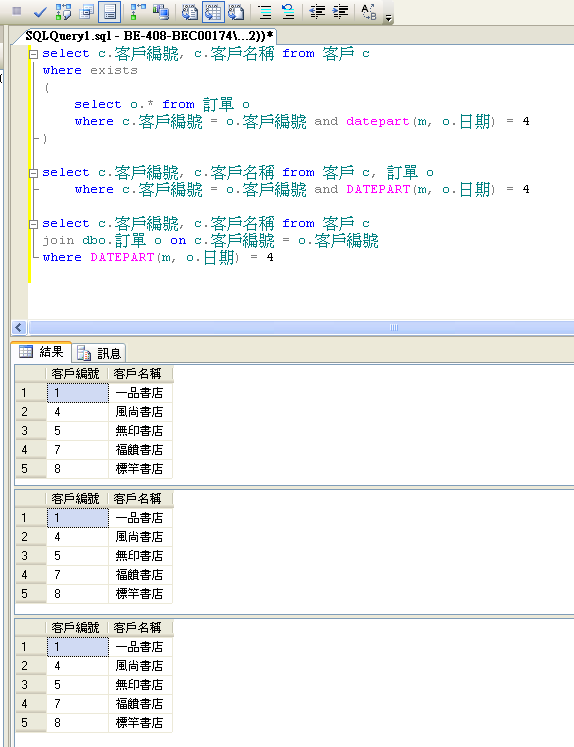Select 無印書店 cell in first result grid
The width and height of the screenshot is (574, 747).
pyautogui.click(x=140, y=431)
